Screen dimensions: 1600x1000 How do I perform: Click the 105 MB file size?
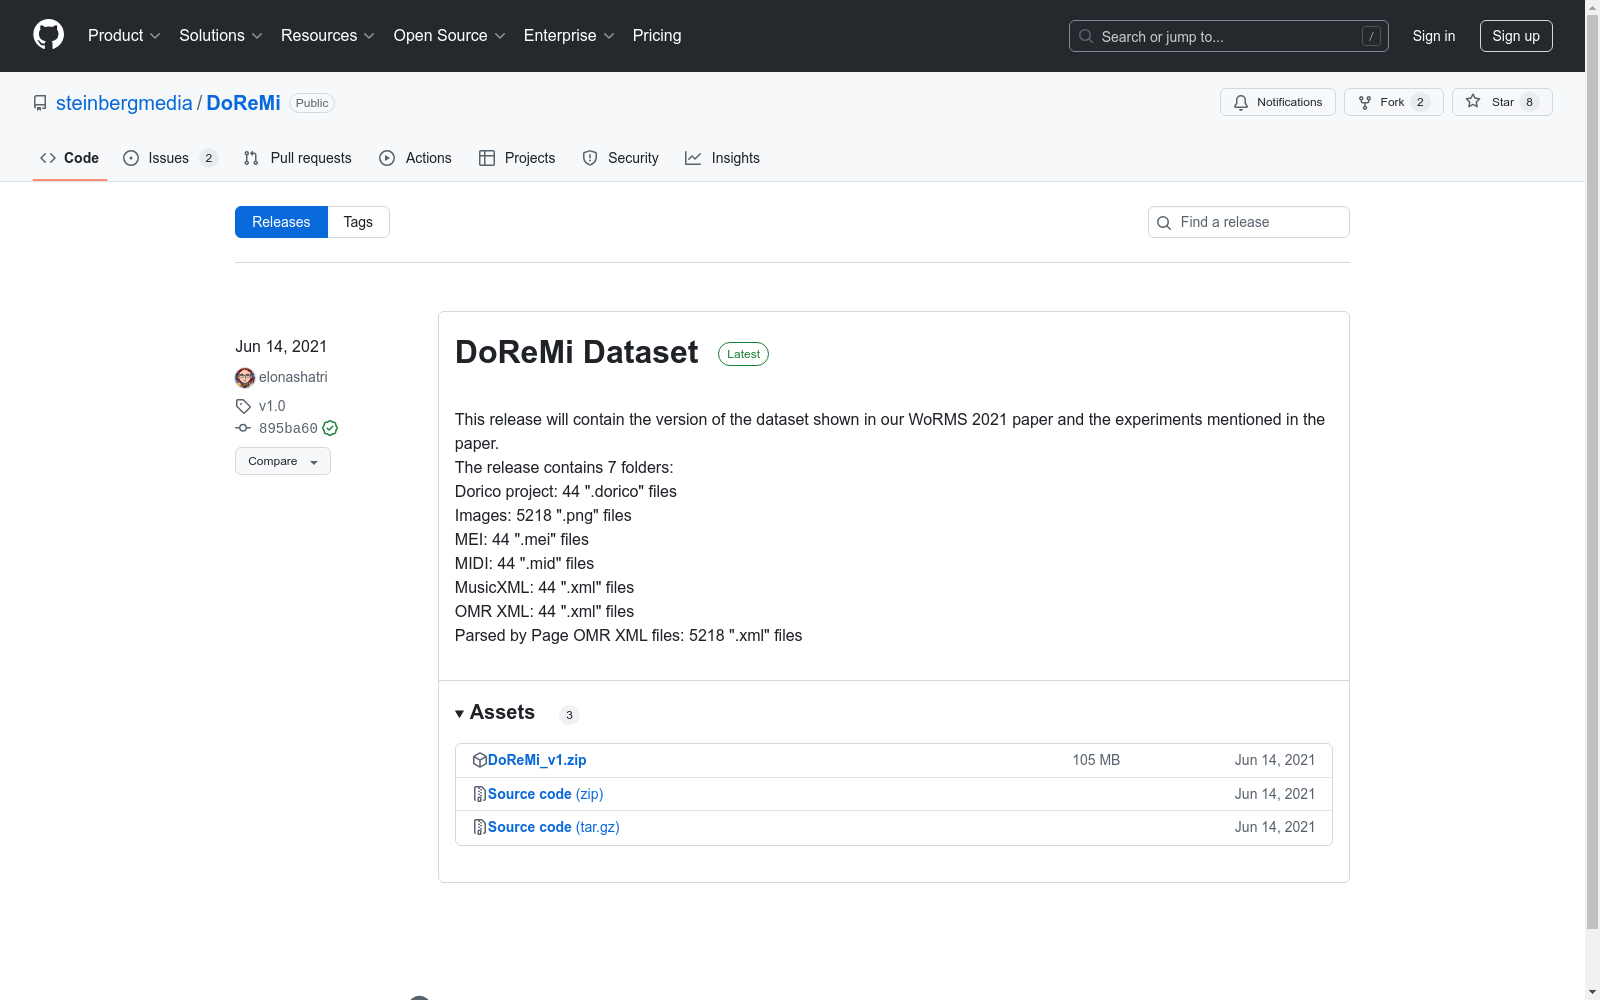click(1096, 760)
